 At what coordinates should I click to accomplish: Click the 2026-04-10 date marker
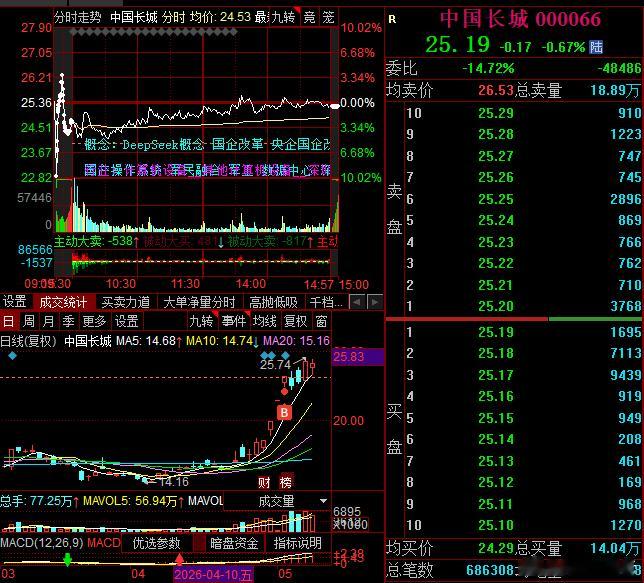click(x=213, y=575)
